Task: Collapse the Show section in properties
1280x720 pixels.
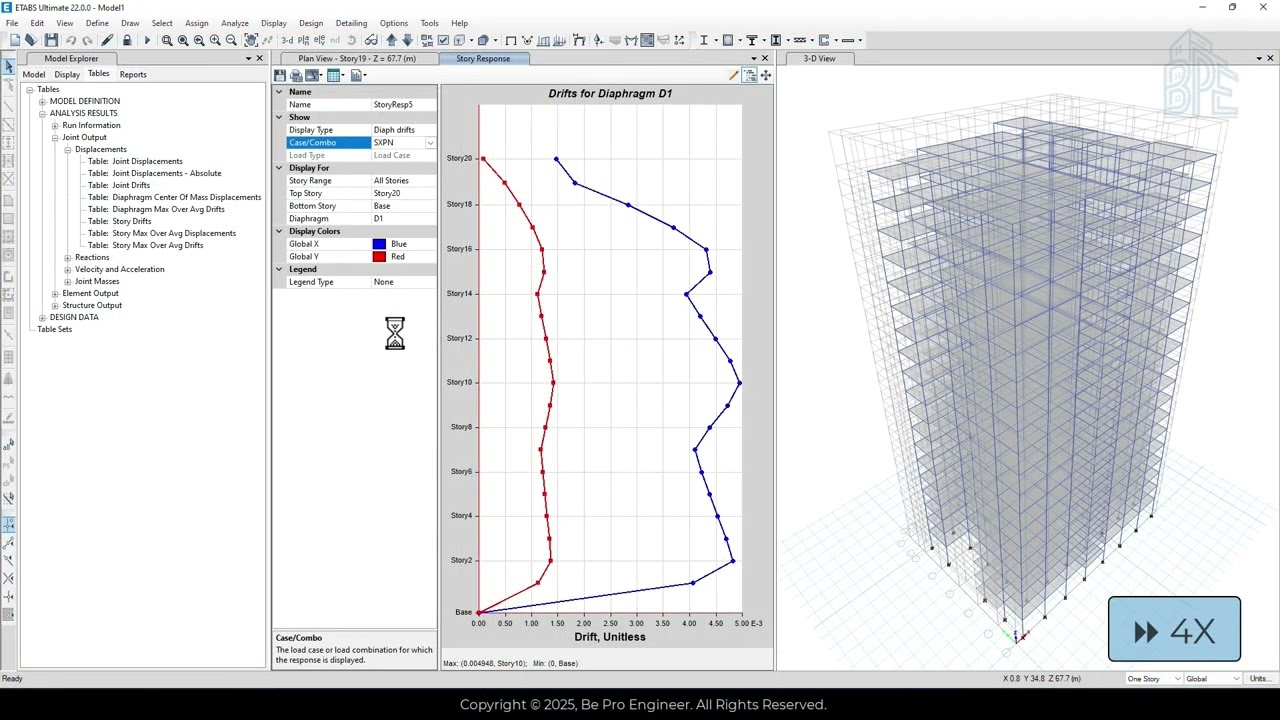Action: 280,117
